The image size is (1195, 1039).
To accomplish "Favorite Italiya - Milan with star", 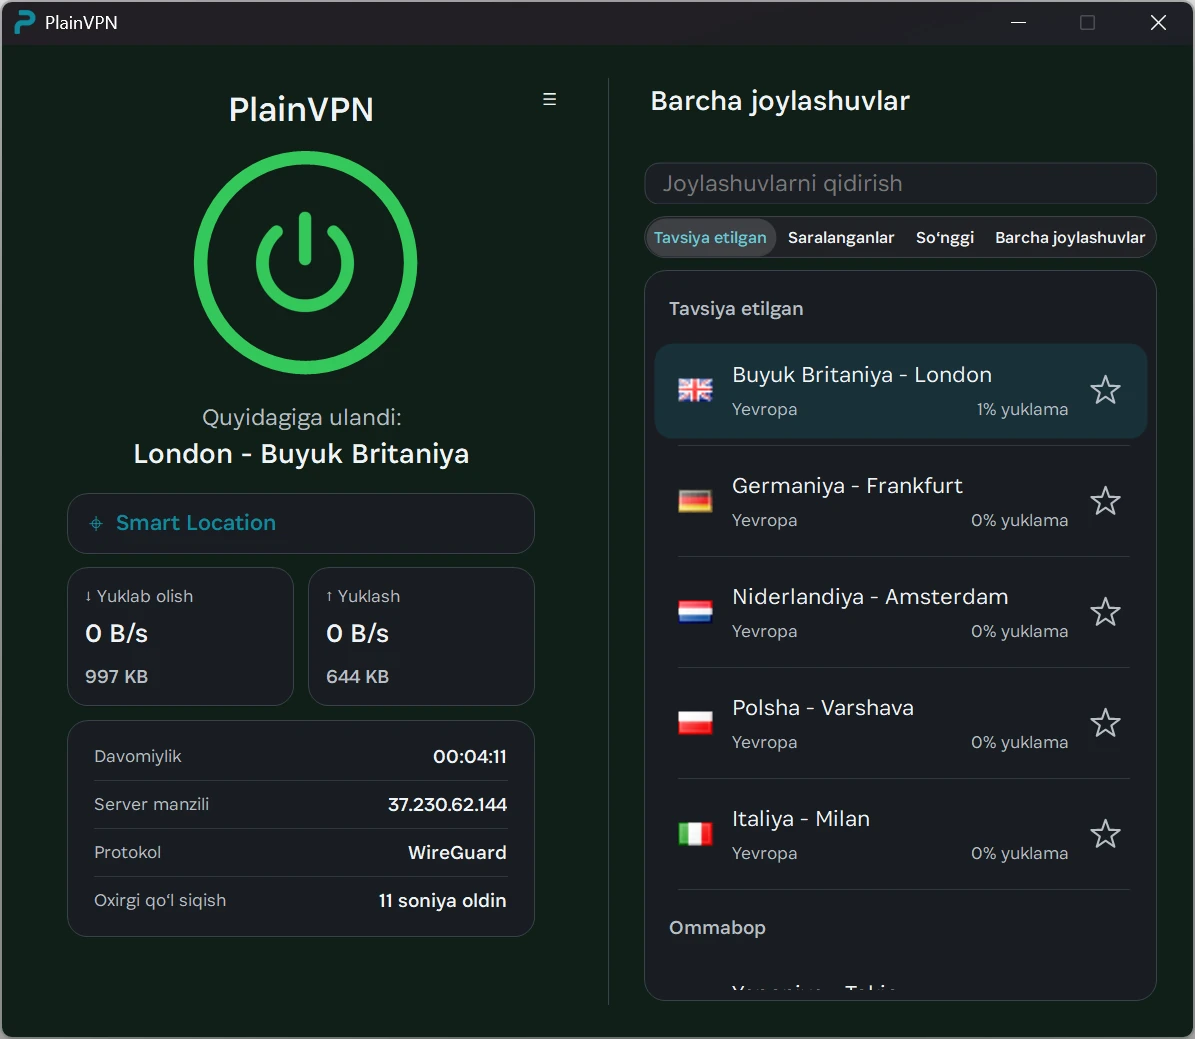I will coord(1105,834).
